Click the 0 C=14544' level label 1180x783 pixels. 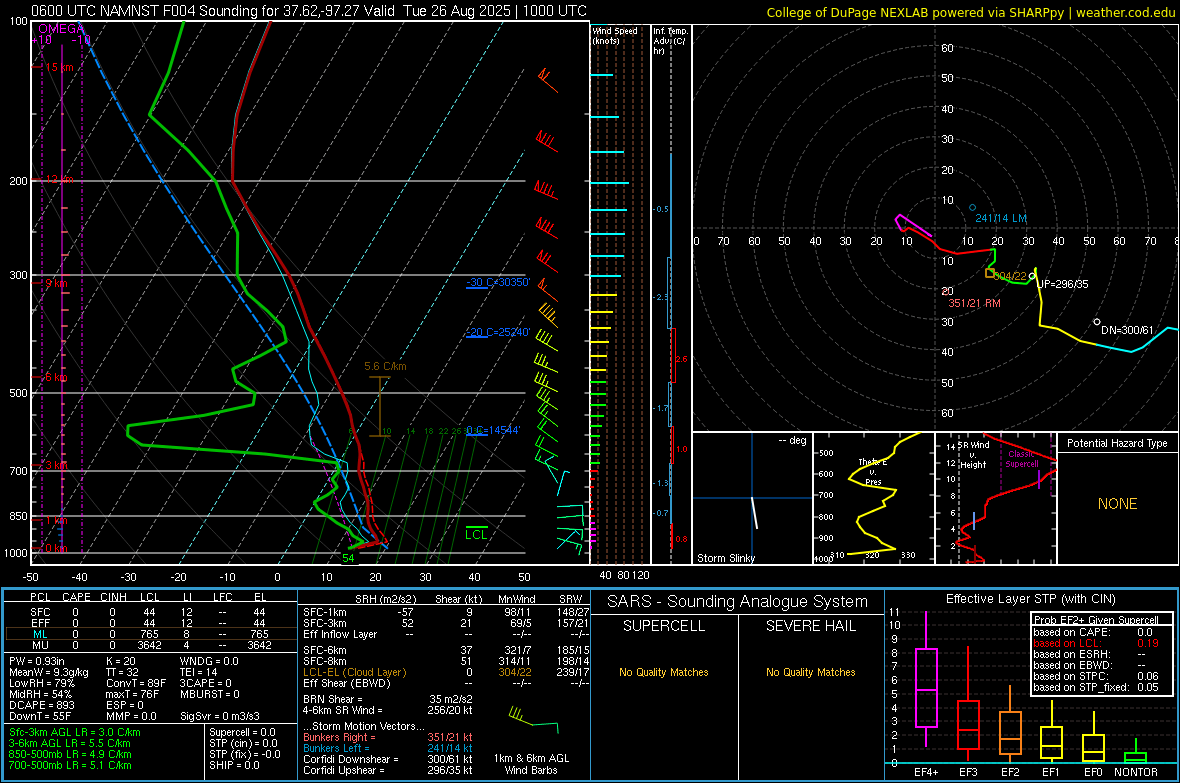tap(493, 430)
